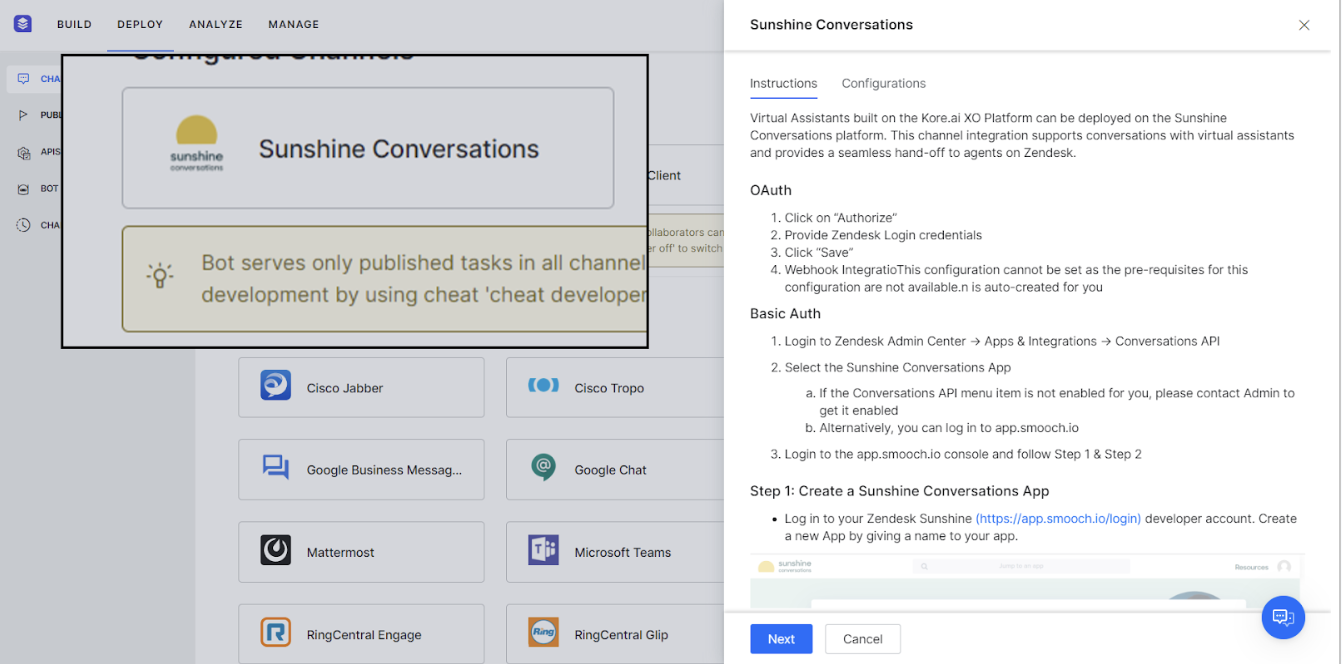Viewport: 1342px width, 664px height.
Task: Open the BUILD menu
Action: [x=74, y=24]
